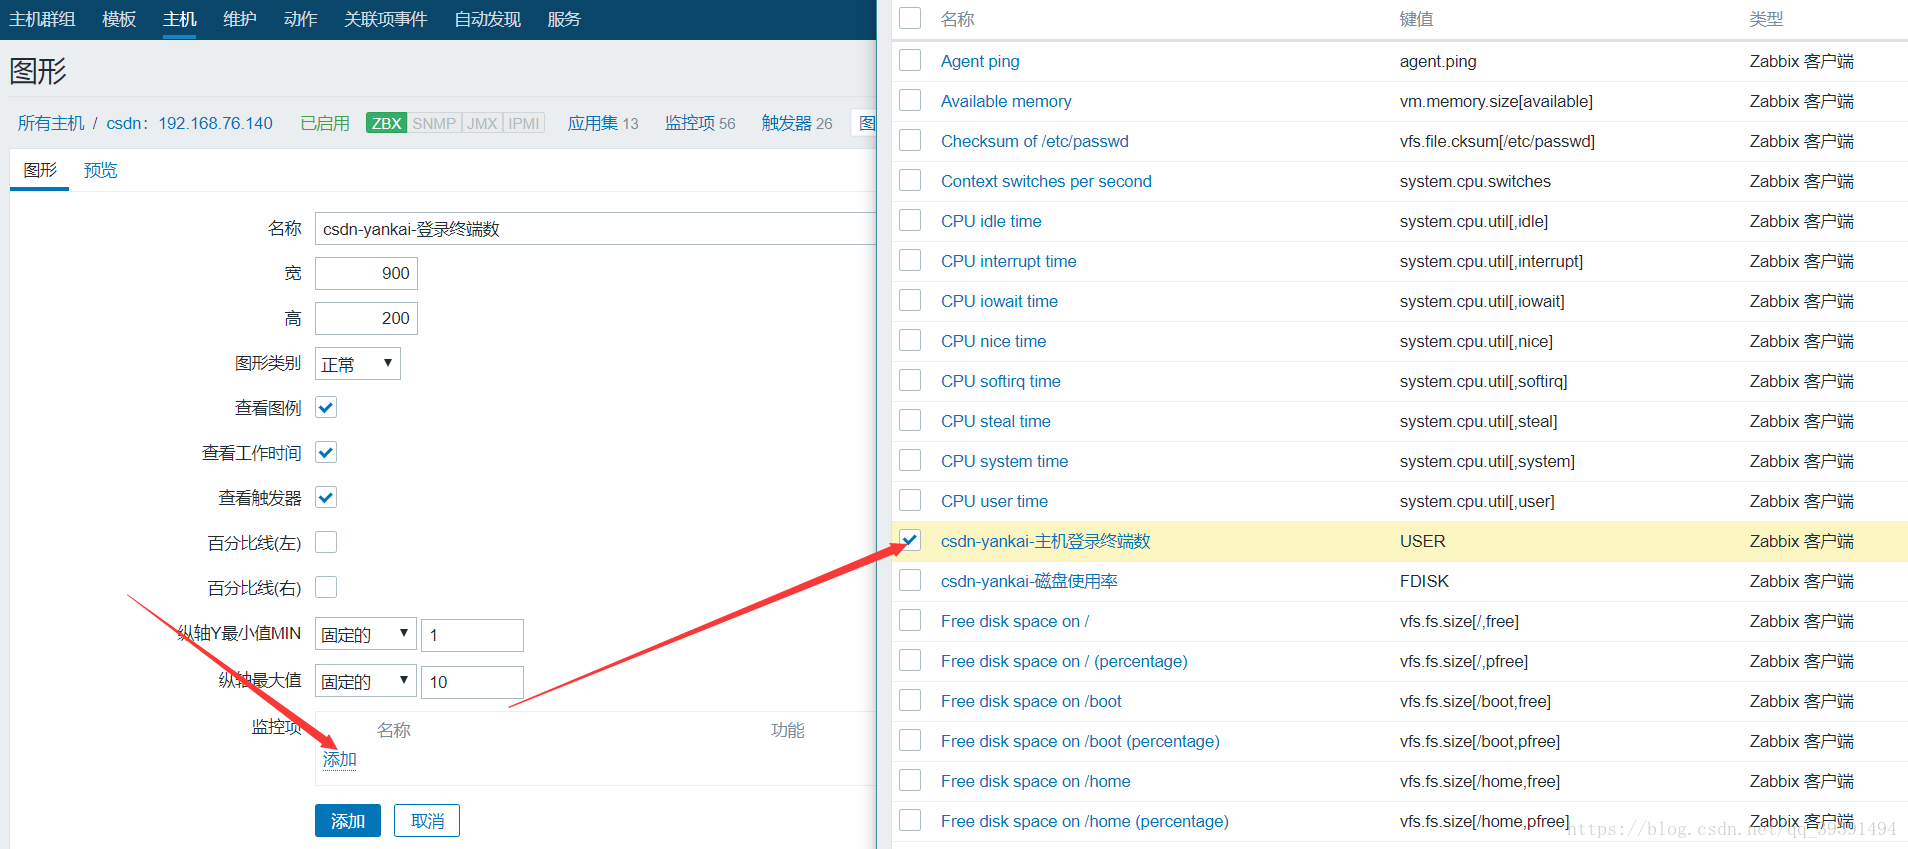Open the csdn-yankai-主机登录终端数 item link
Image resolution: width=1908 pixels, height=849 pixels.
(1046, 541)
